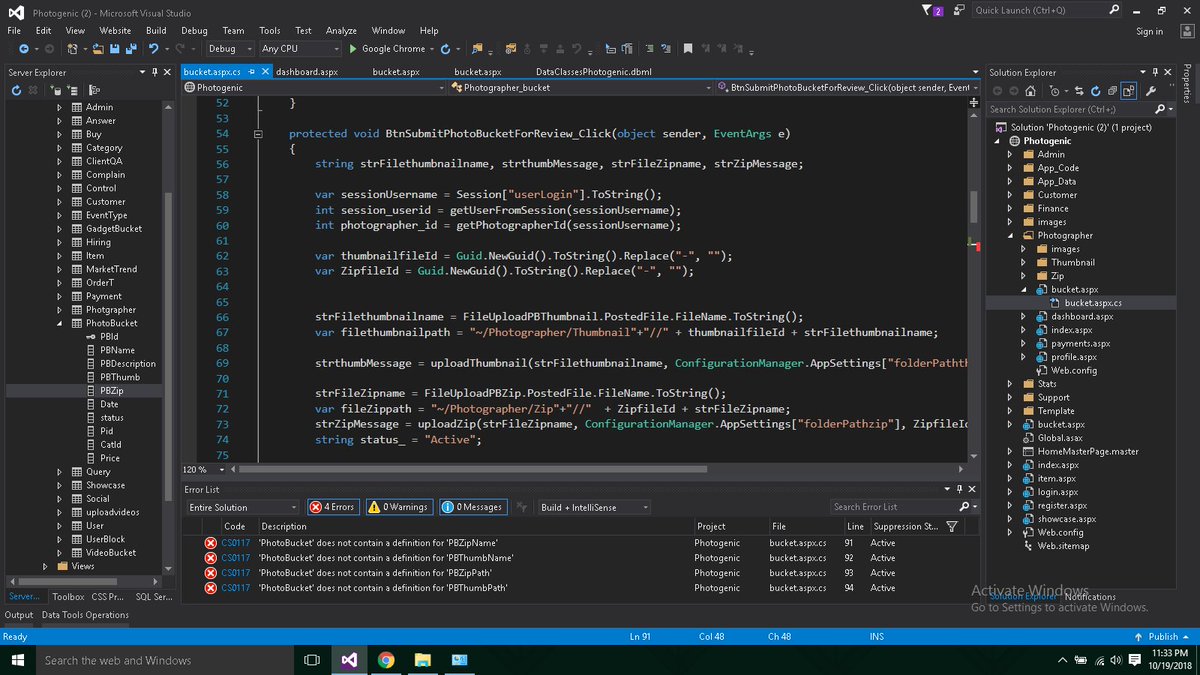Image resolution: width=1200 pixels, height=675 pixels.
Task: Click the Quick Launch search box
Action: pos(1046,10)
